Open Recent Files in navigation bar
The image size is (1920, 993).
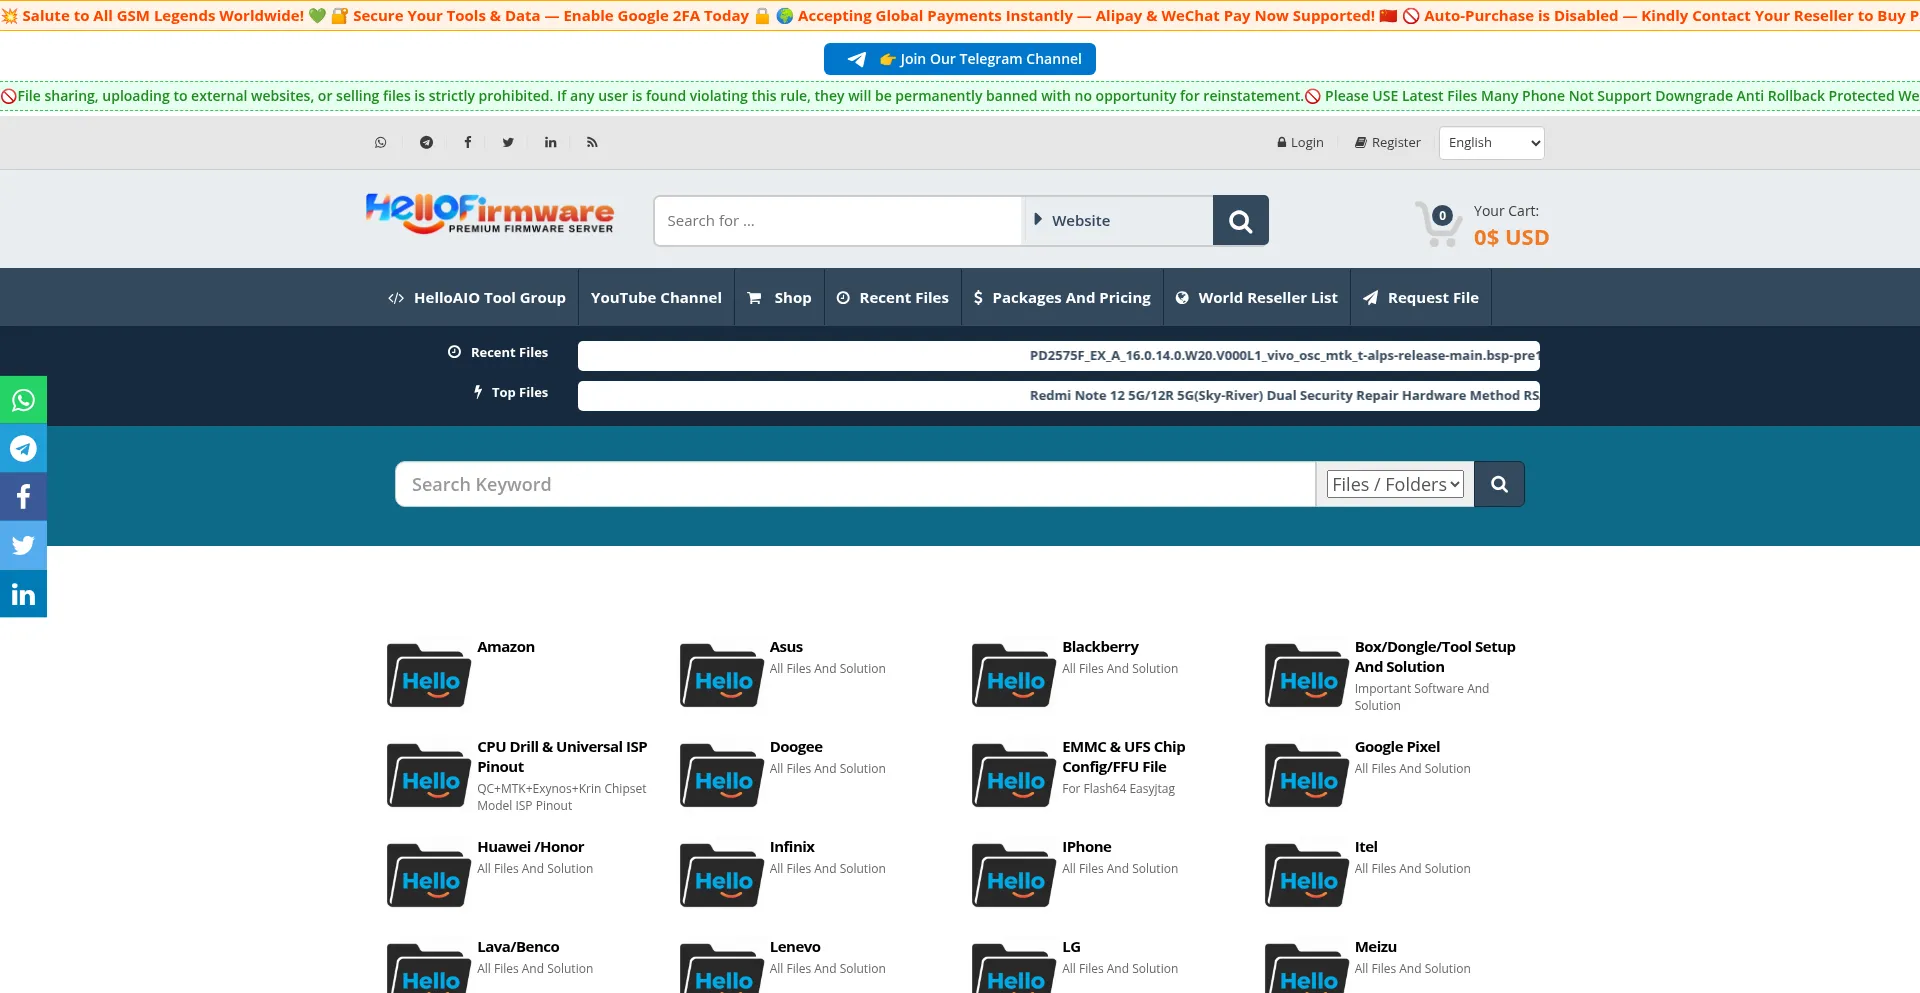pos(893,298)
